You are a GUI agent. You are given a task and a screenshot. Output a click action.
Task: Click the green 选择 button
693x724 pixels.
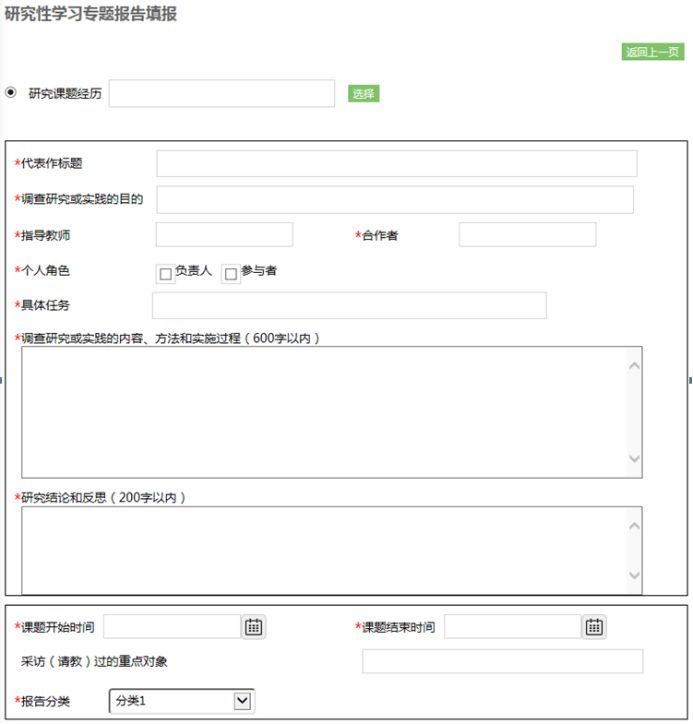coord(363,94)
